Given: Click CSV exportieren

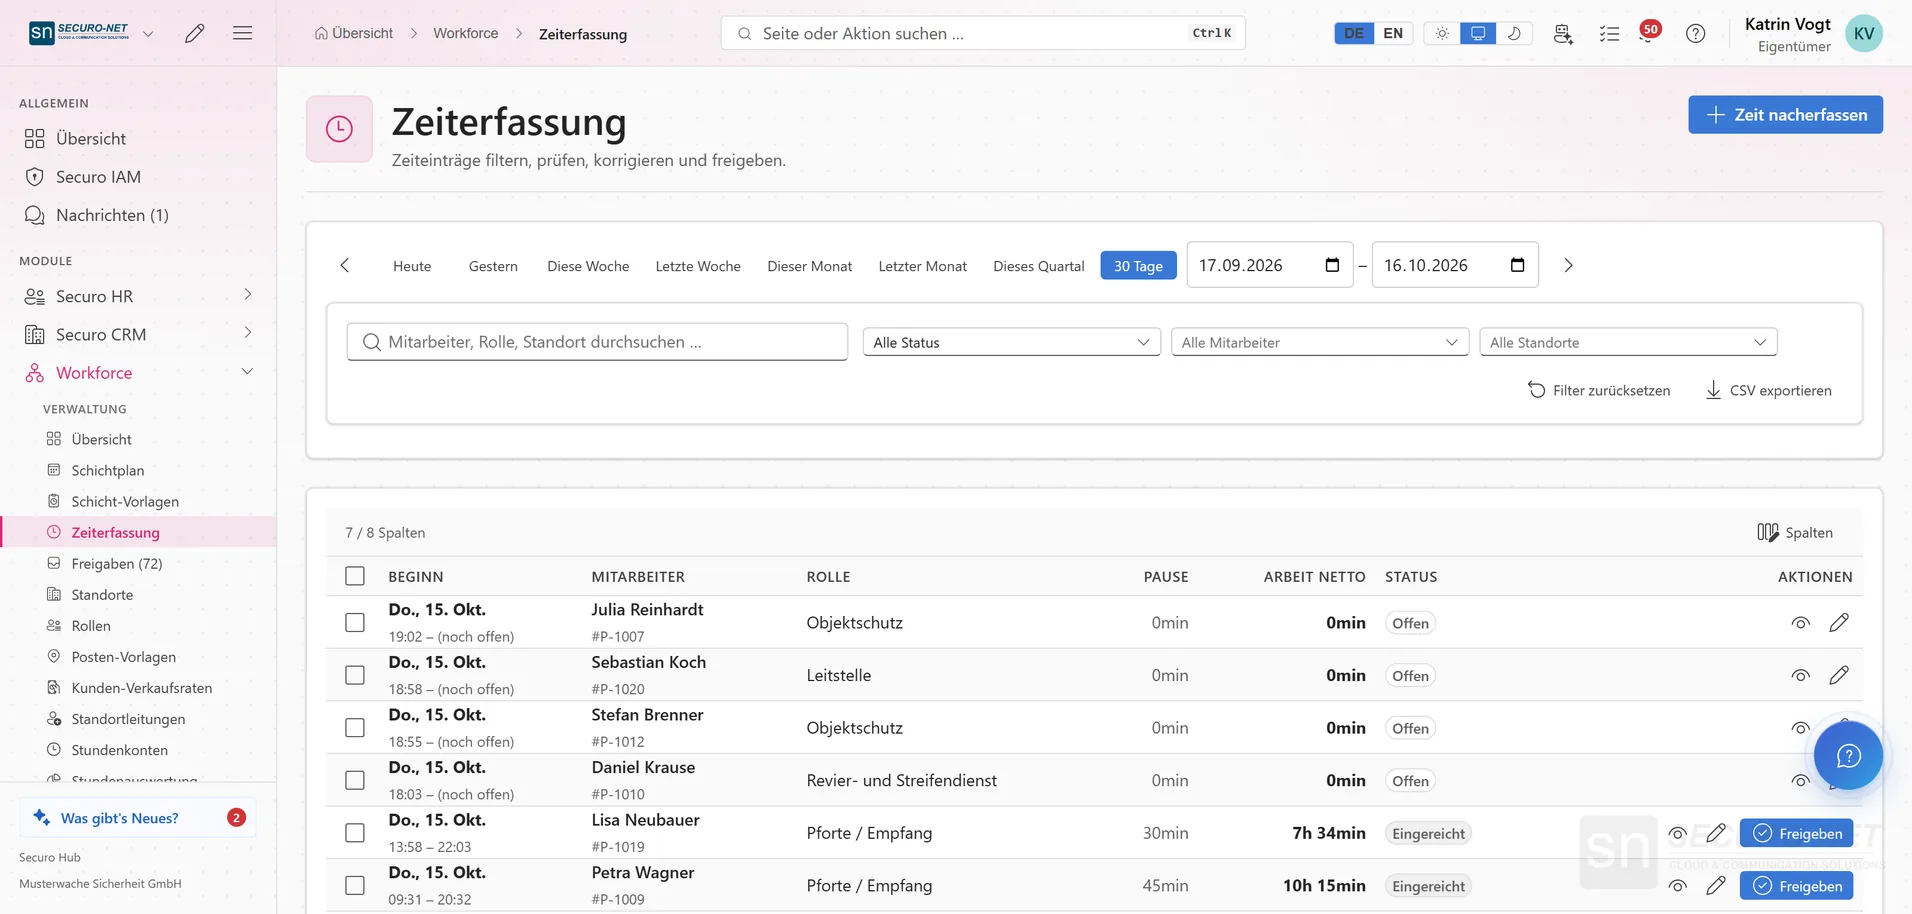Looking at the screenshot, I should click(x=1768, y=390).
